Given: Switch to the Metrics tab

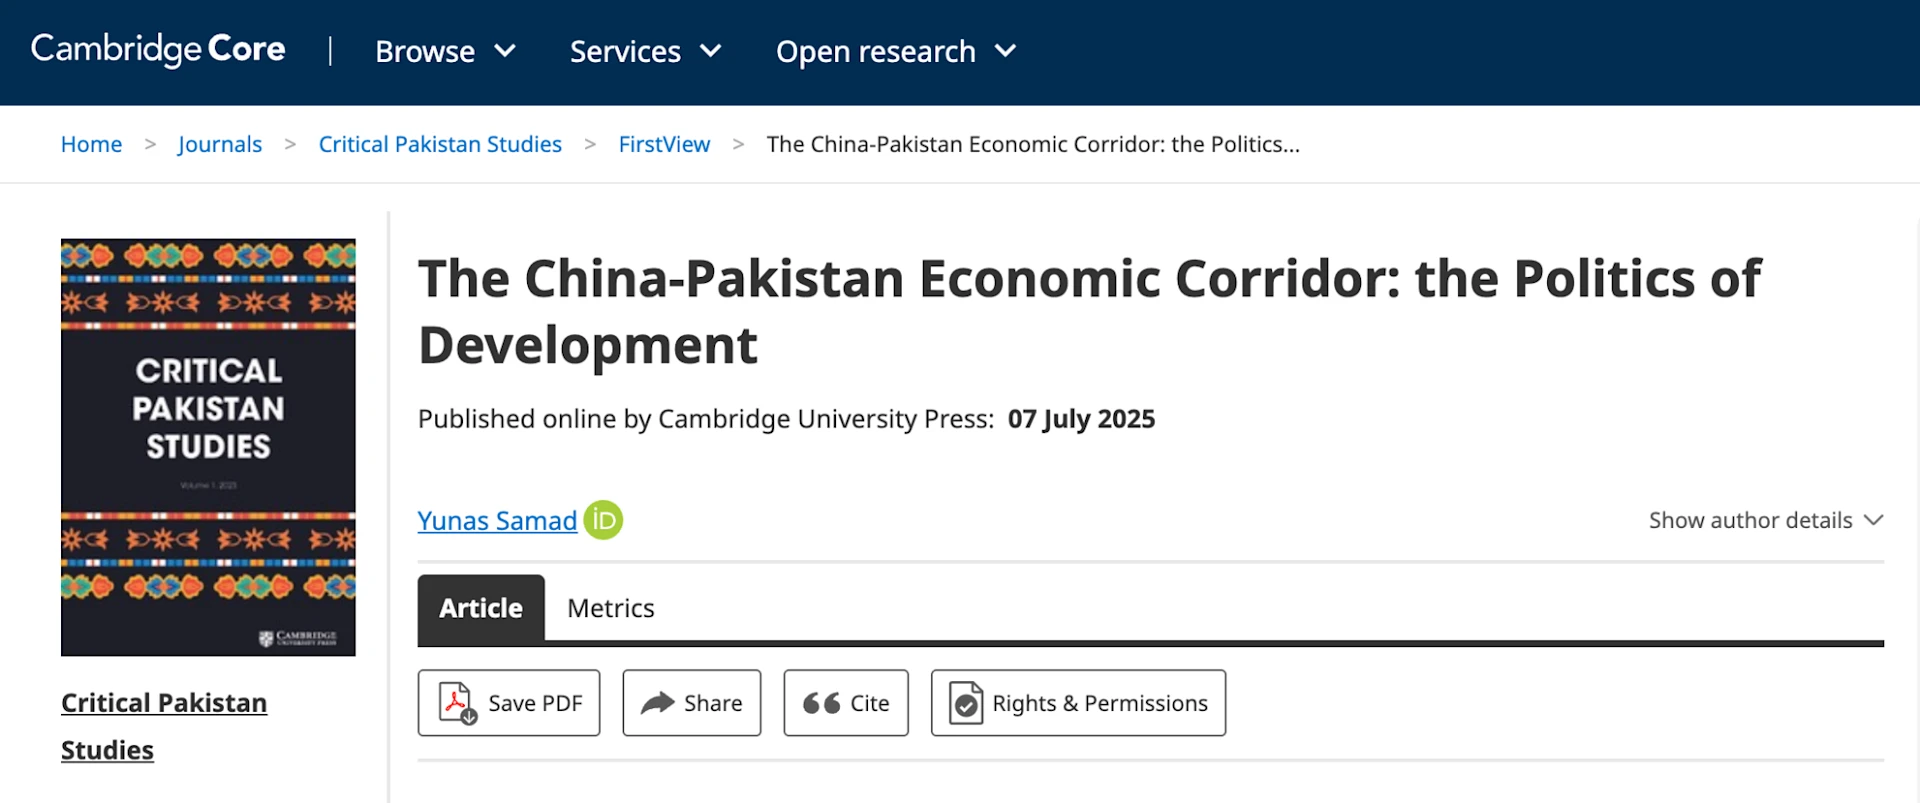Looking at the screenshot, I should point(611,608).
